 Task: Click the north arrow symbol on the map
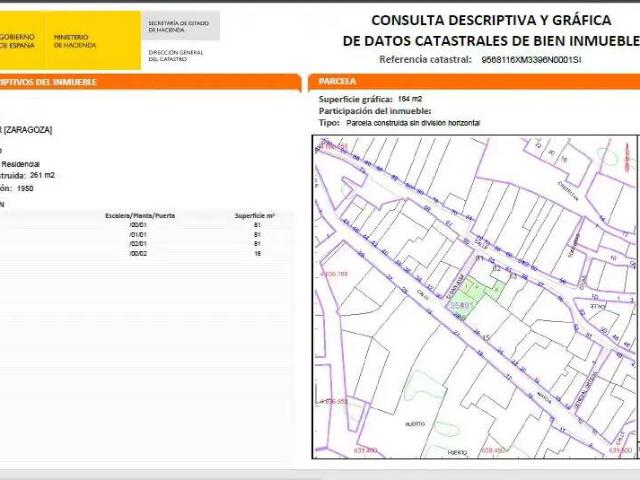(x=627, y=157)
